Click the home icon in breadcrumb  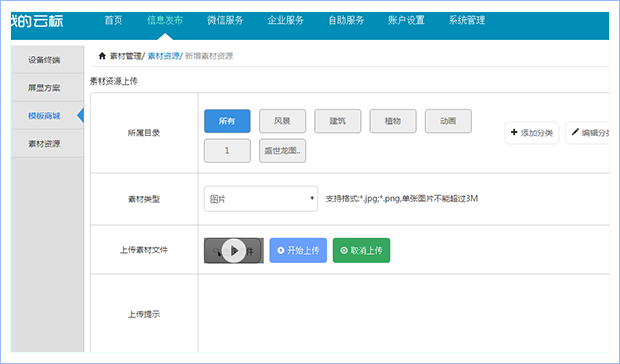(102, 56)
